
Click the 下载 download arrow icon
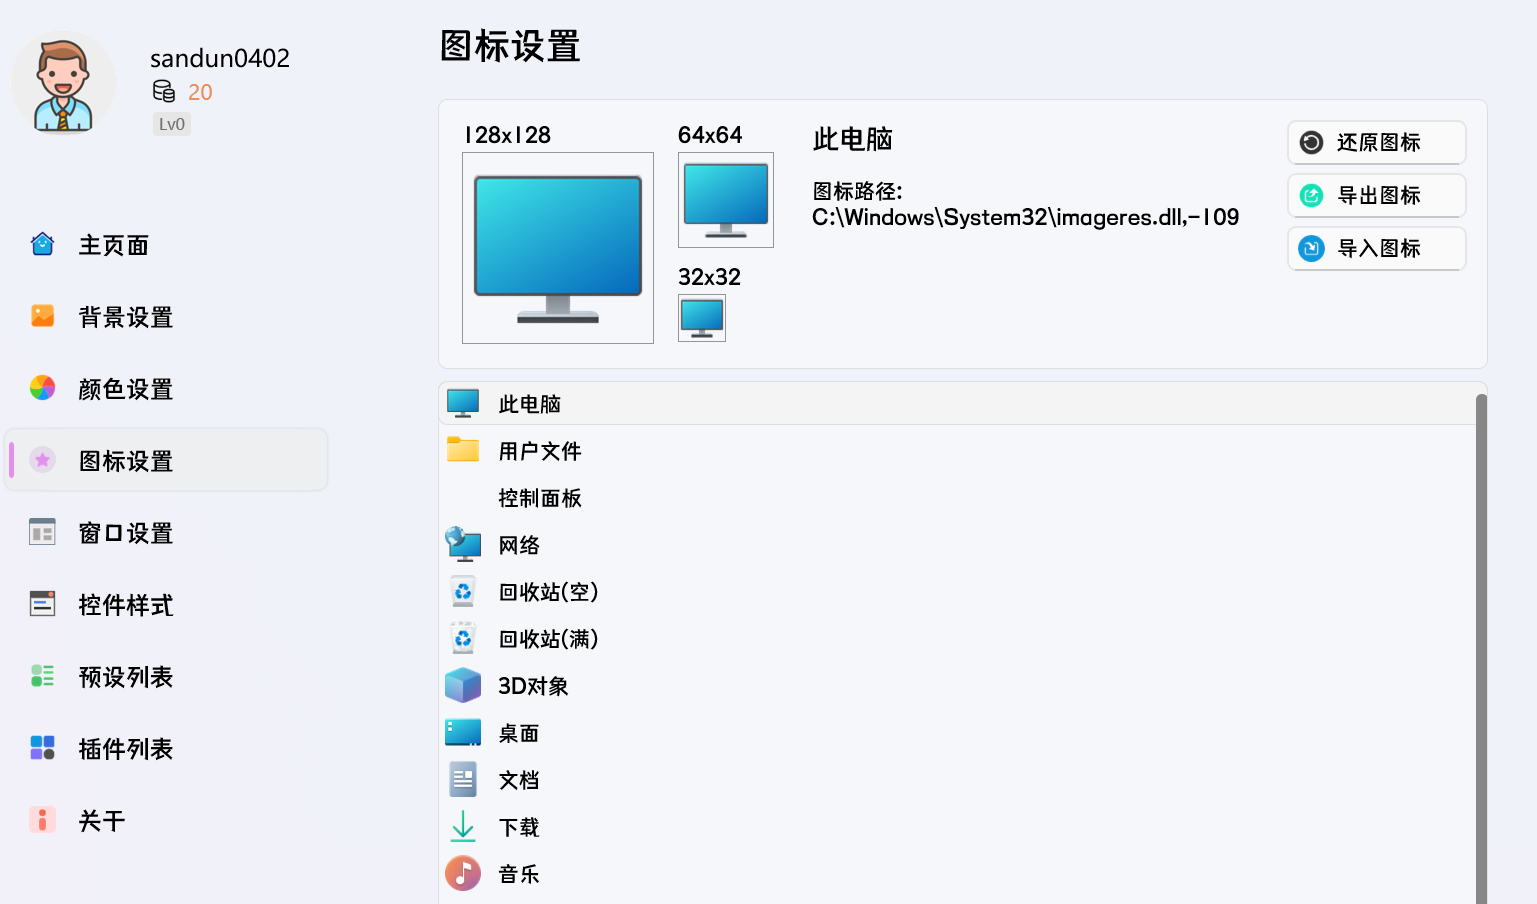[463, 826]
